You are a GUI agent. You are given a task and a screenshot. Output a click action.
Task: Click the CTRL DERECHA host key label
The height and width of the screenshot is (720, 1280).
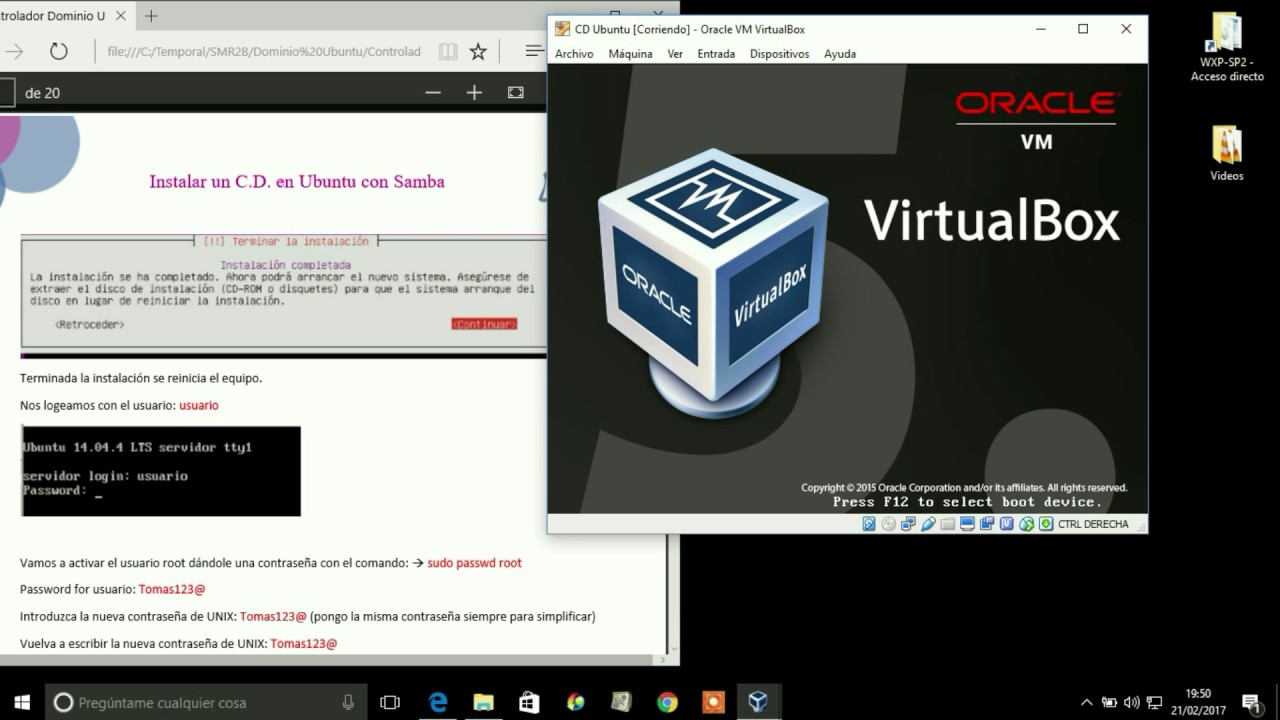pyautogui.click(x=1093, y=524)
